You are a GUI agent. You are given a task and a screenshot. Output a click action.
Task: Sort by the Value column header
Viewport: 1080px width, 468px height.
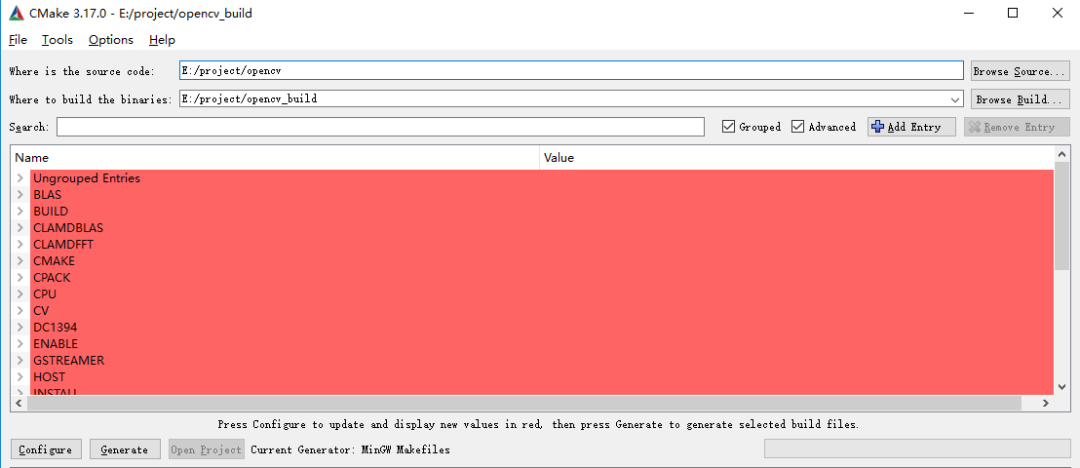[x=796, y=158]
